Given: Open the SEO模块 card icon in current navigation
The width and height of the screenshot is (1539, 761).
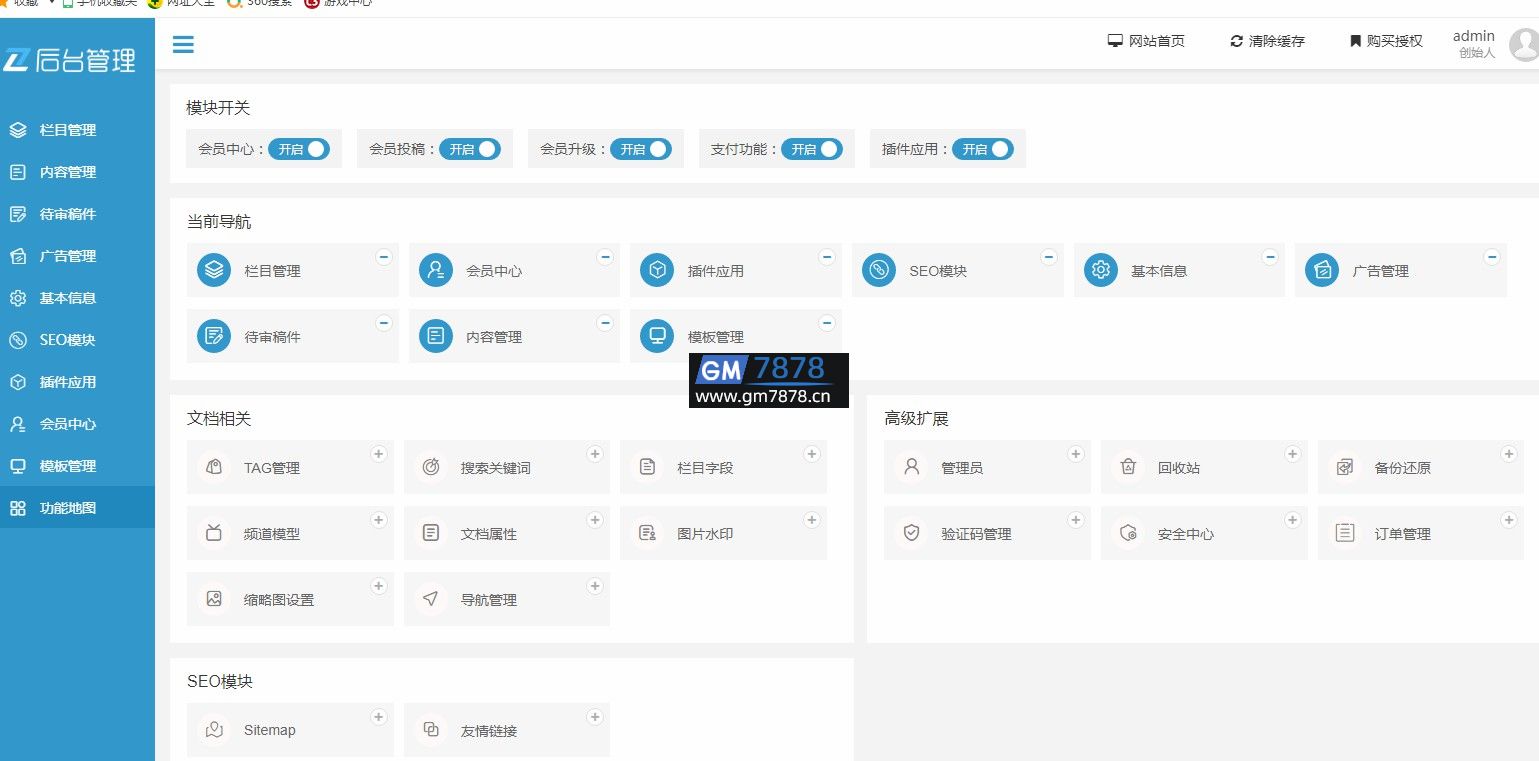Looking at the screenshot, I should point(879,270).
